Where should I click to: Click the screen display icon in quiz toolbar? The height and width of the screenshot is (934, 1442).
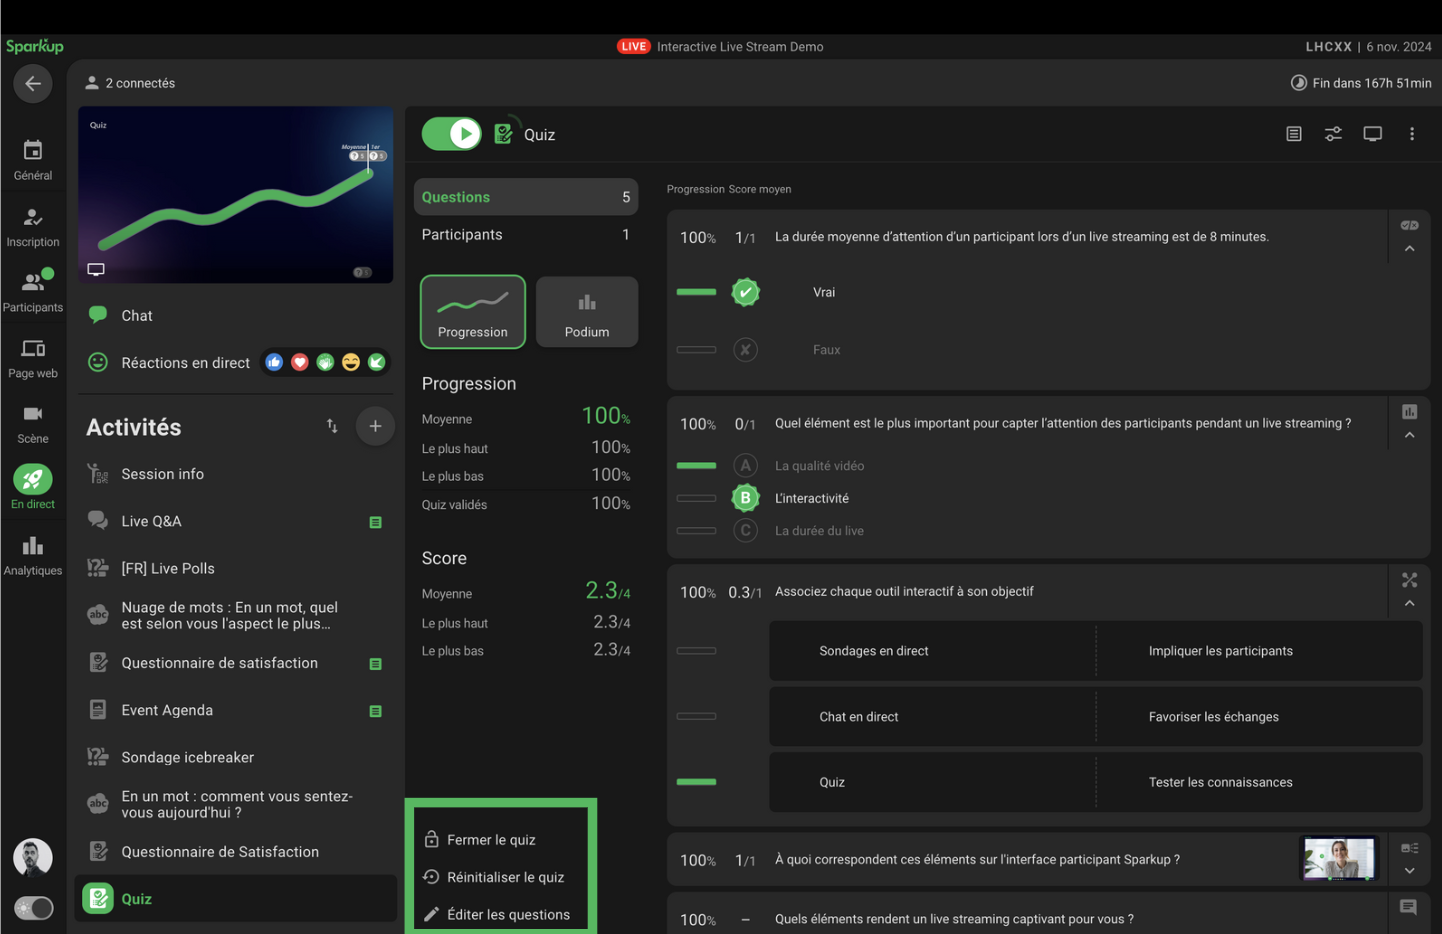click(1372, 134)
